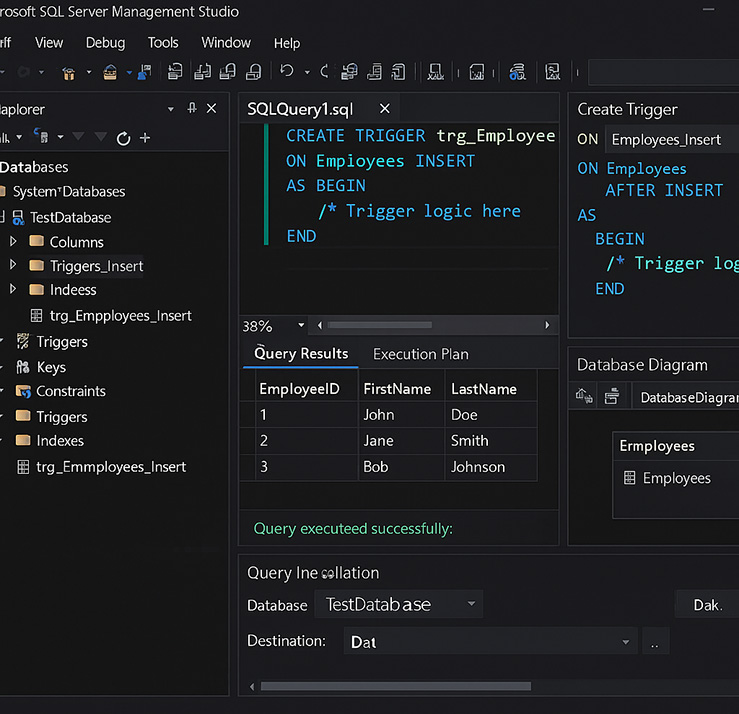This screenshot has width=739, height=714.
Task: Click the DatabaseDiagram name field
Action: 685,397
